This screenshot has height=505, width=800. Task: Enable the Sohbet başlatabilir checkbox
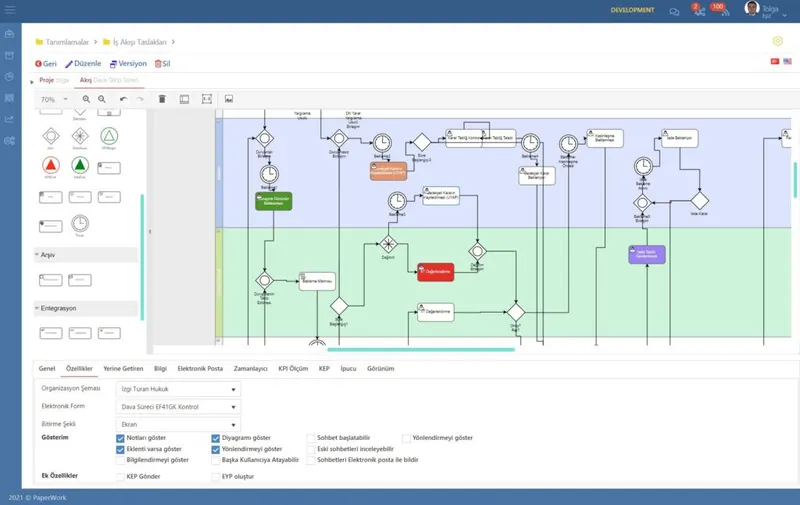click(311, 438)
